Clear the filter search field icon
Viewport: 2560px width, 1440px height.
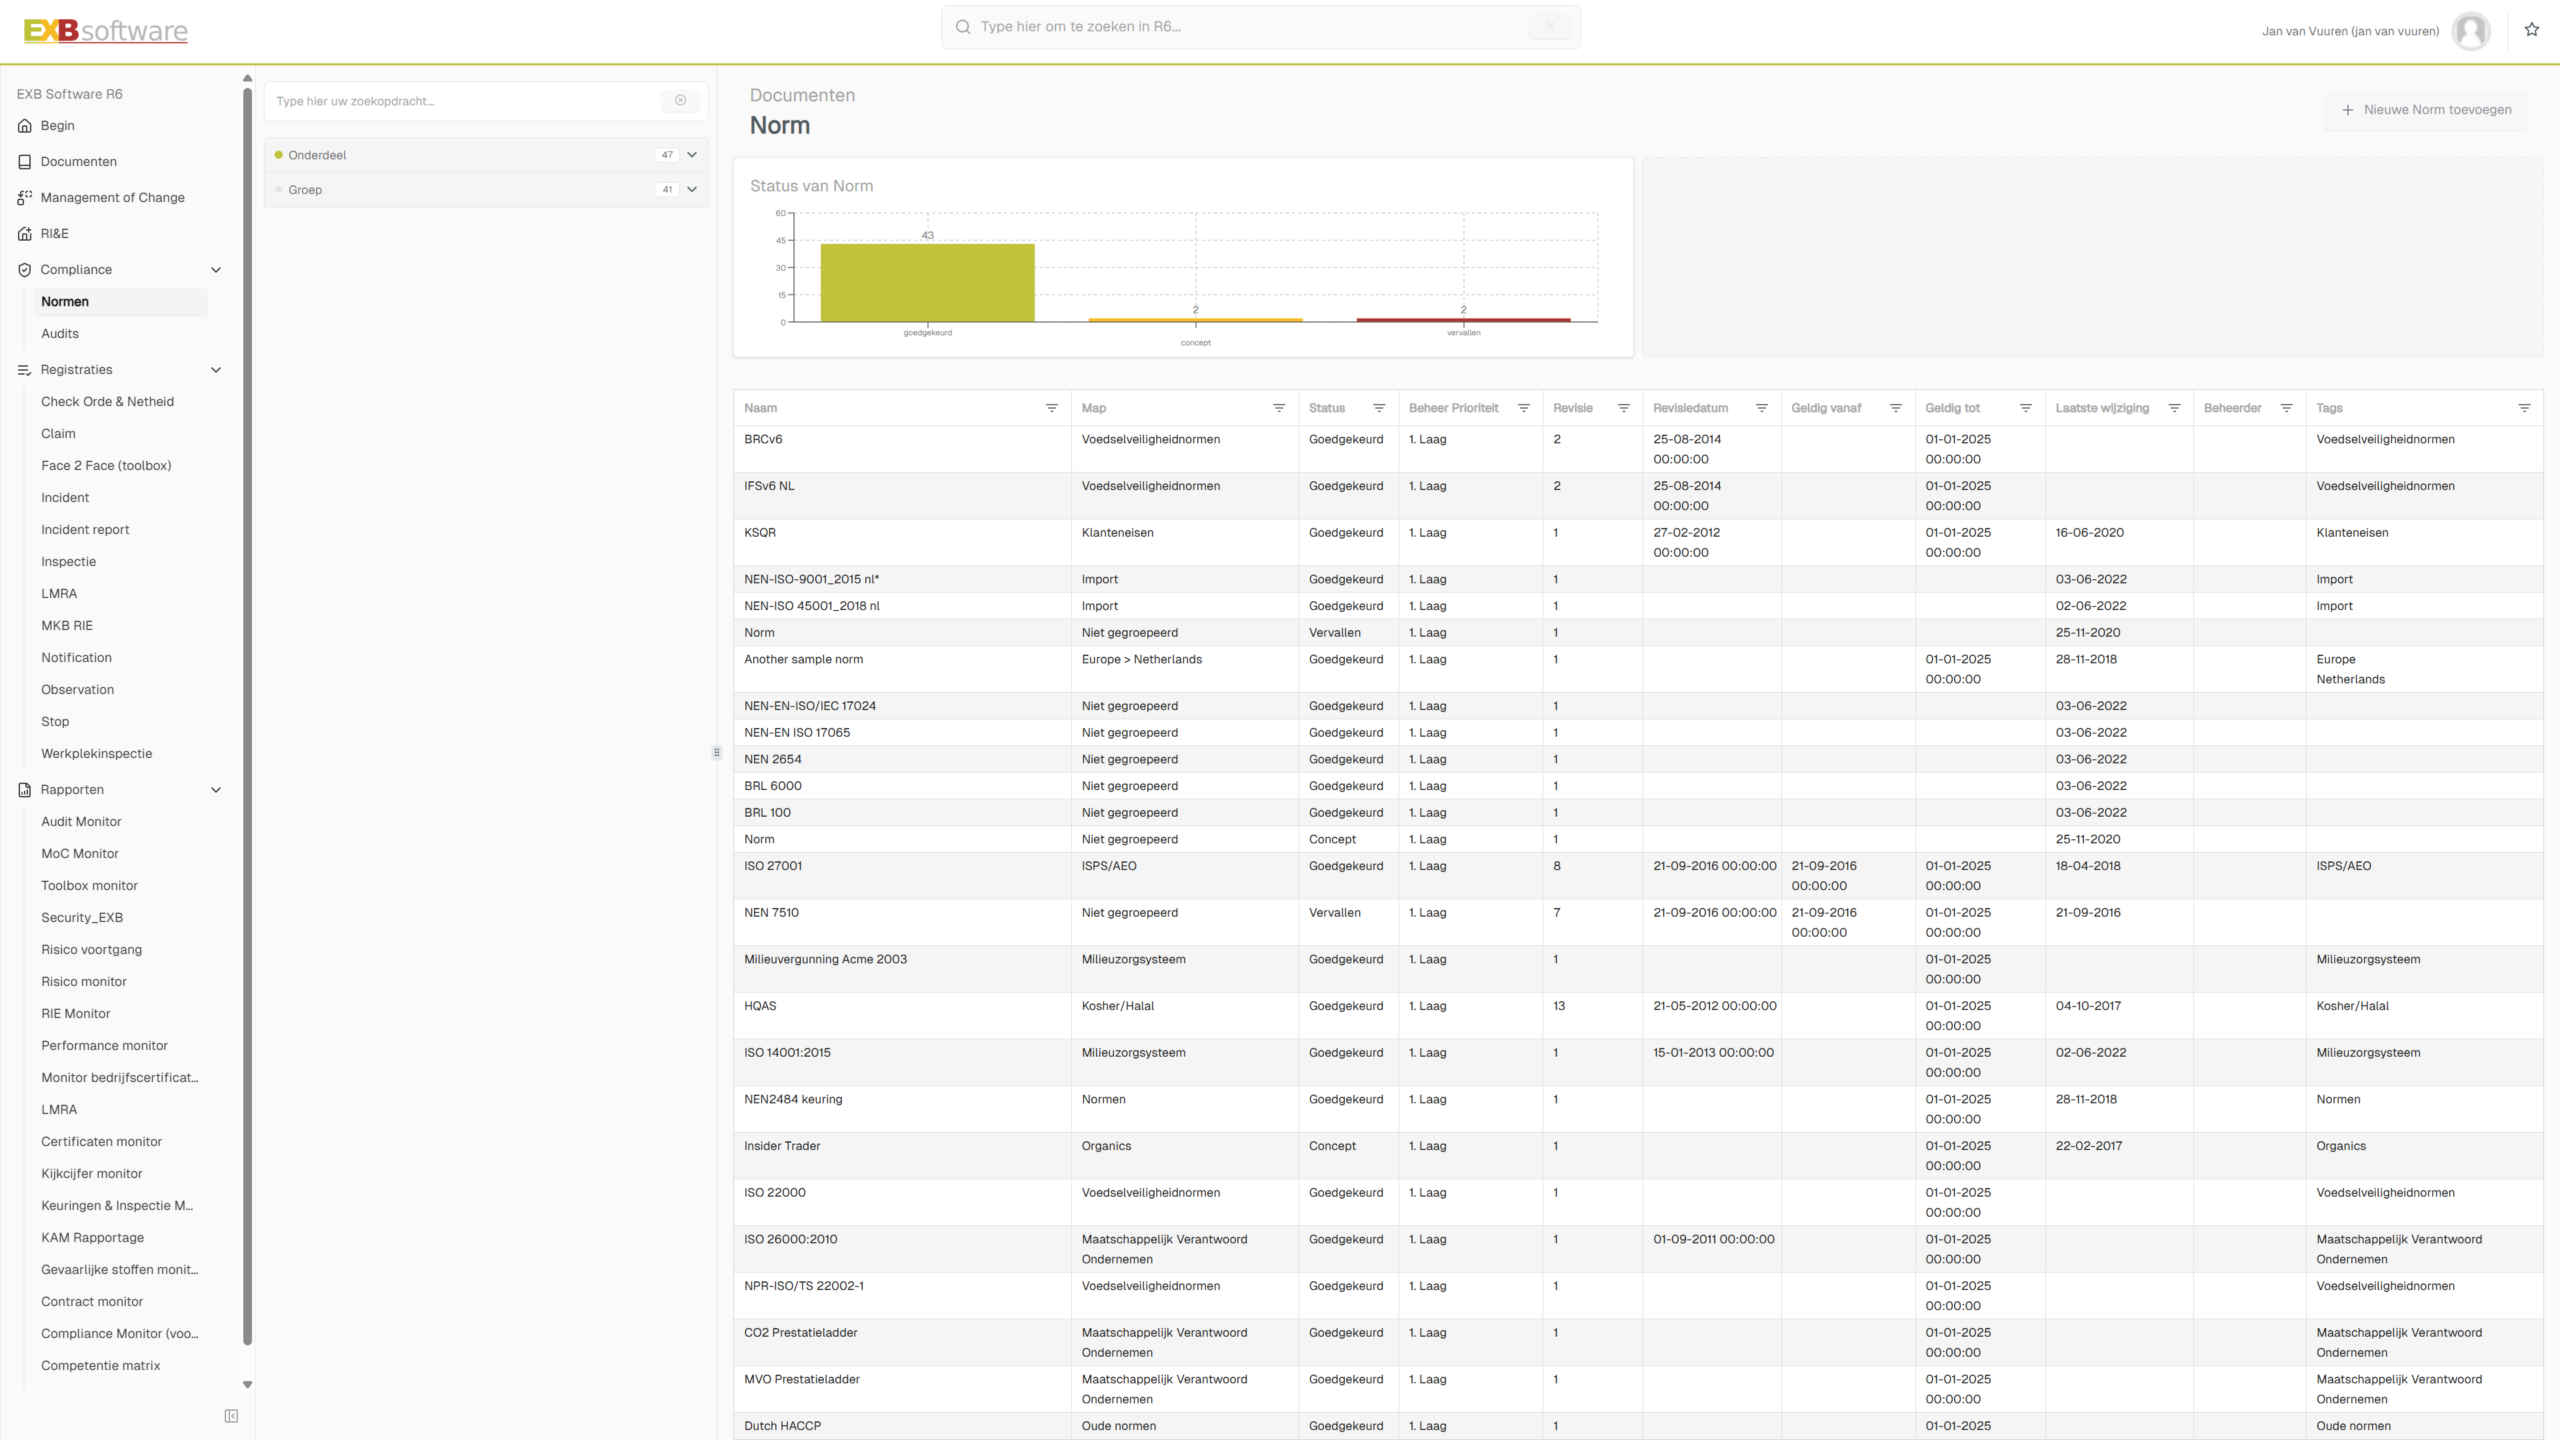pyautogui.click(x=680, y=100)
